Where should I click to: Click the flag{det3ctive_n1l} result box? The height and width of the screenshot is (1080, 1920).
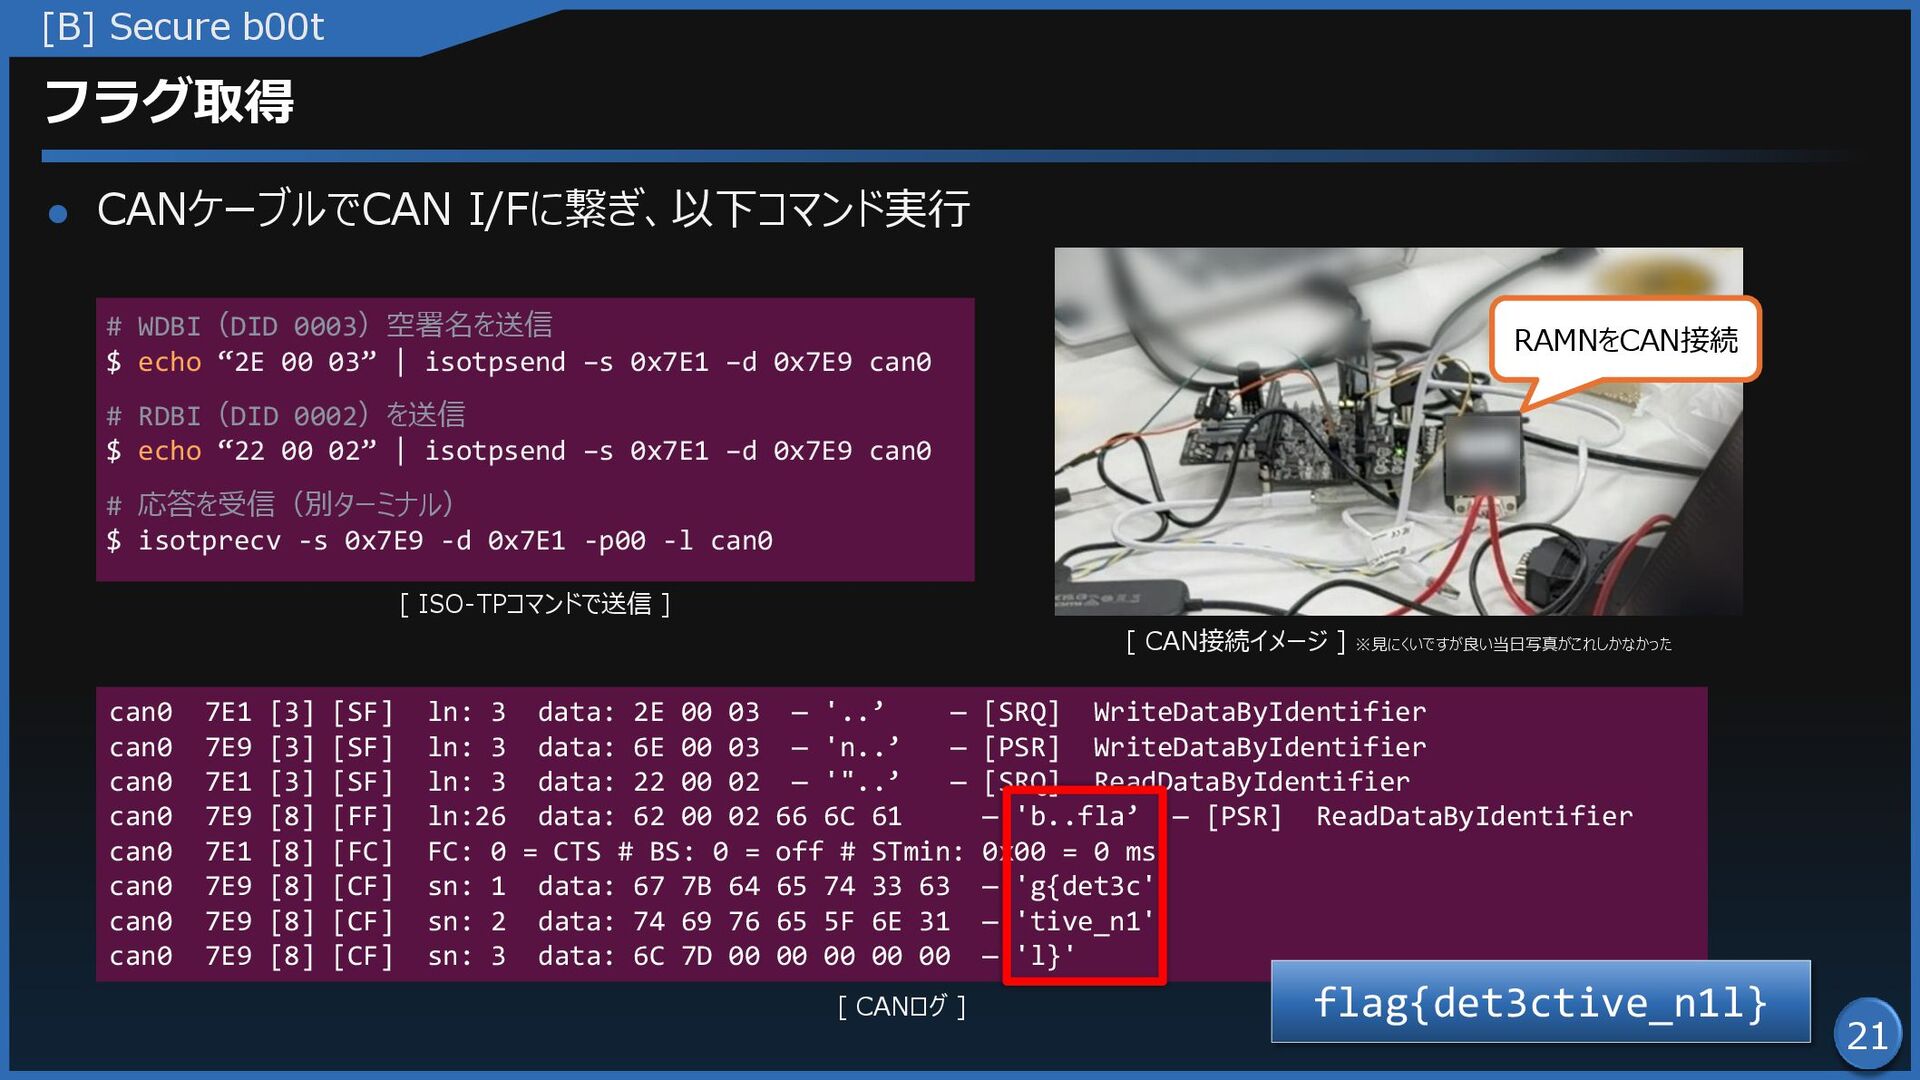click(1540, 1002)
